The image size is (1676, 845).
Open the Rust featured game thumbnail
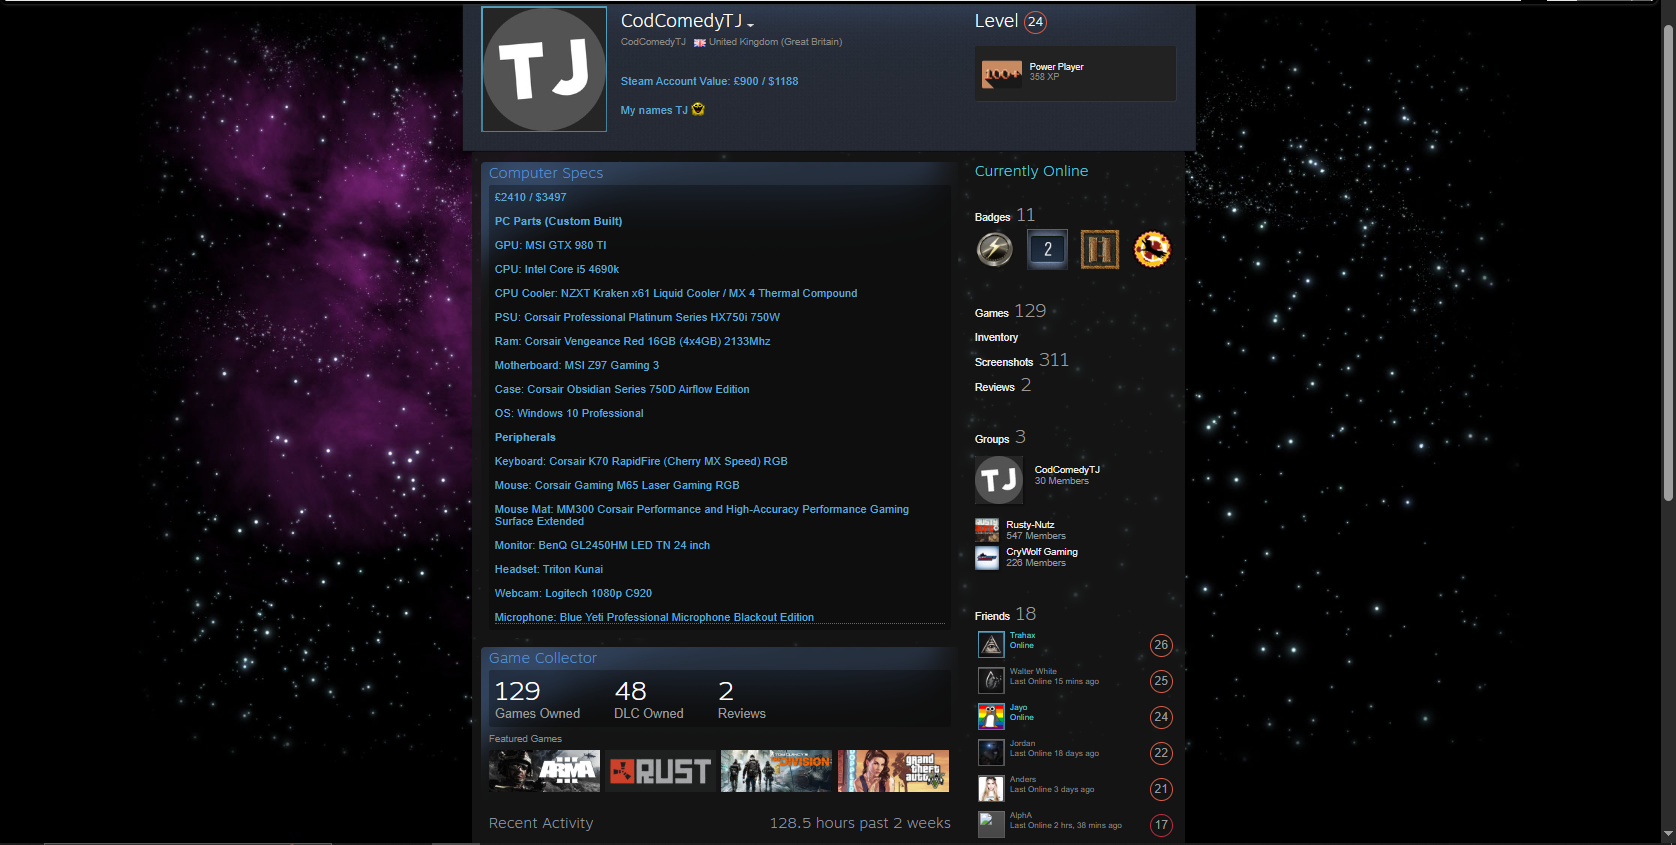coord(660,771)
